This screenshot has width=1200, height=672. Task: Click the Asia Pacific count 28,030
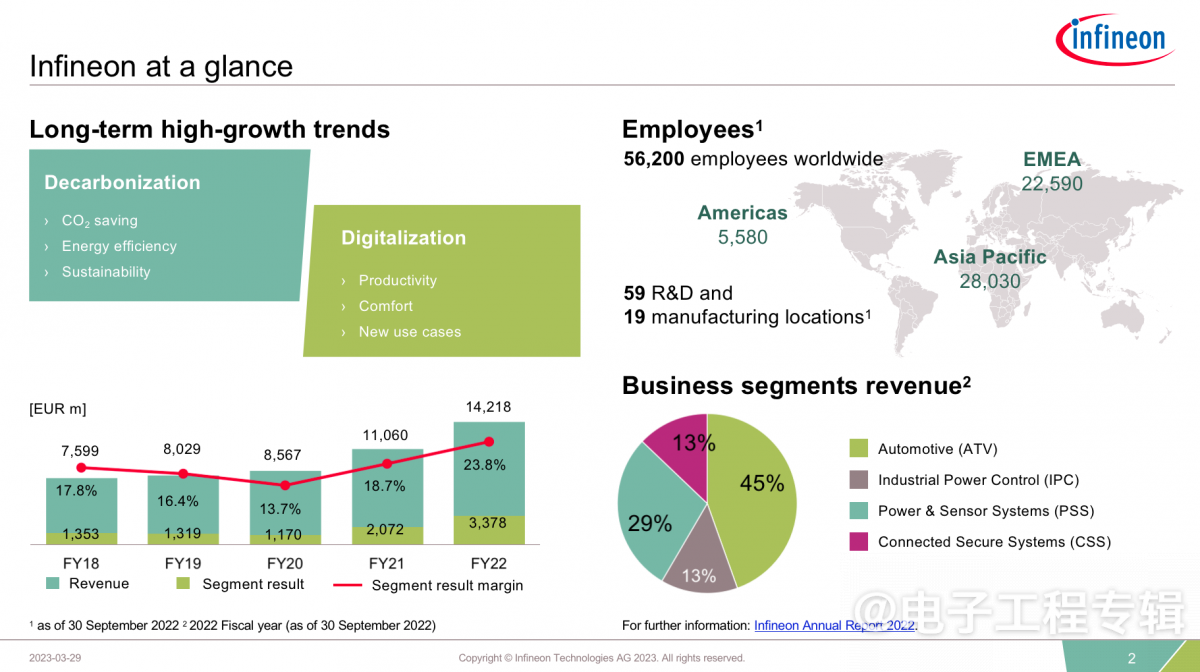[990, 281]
